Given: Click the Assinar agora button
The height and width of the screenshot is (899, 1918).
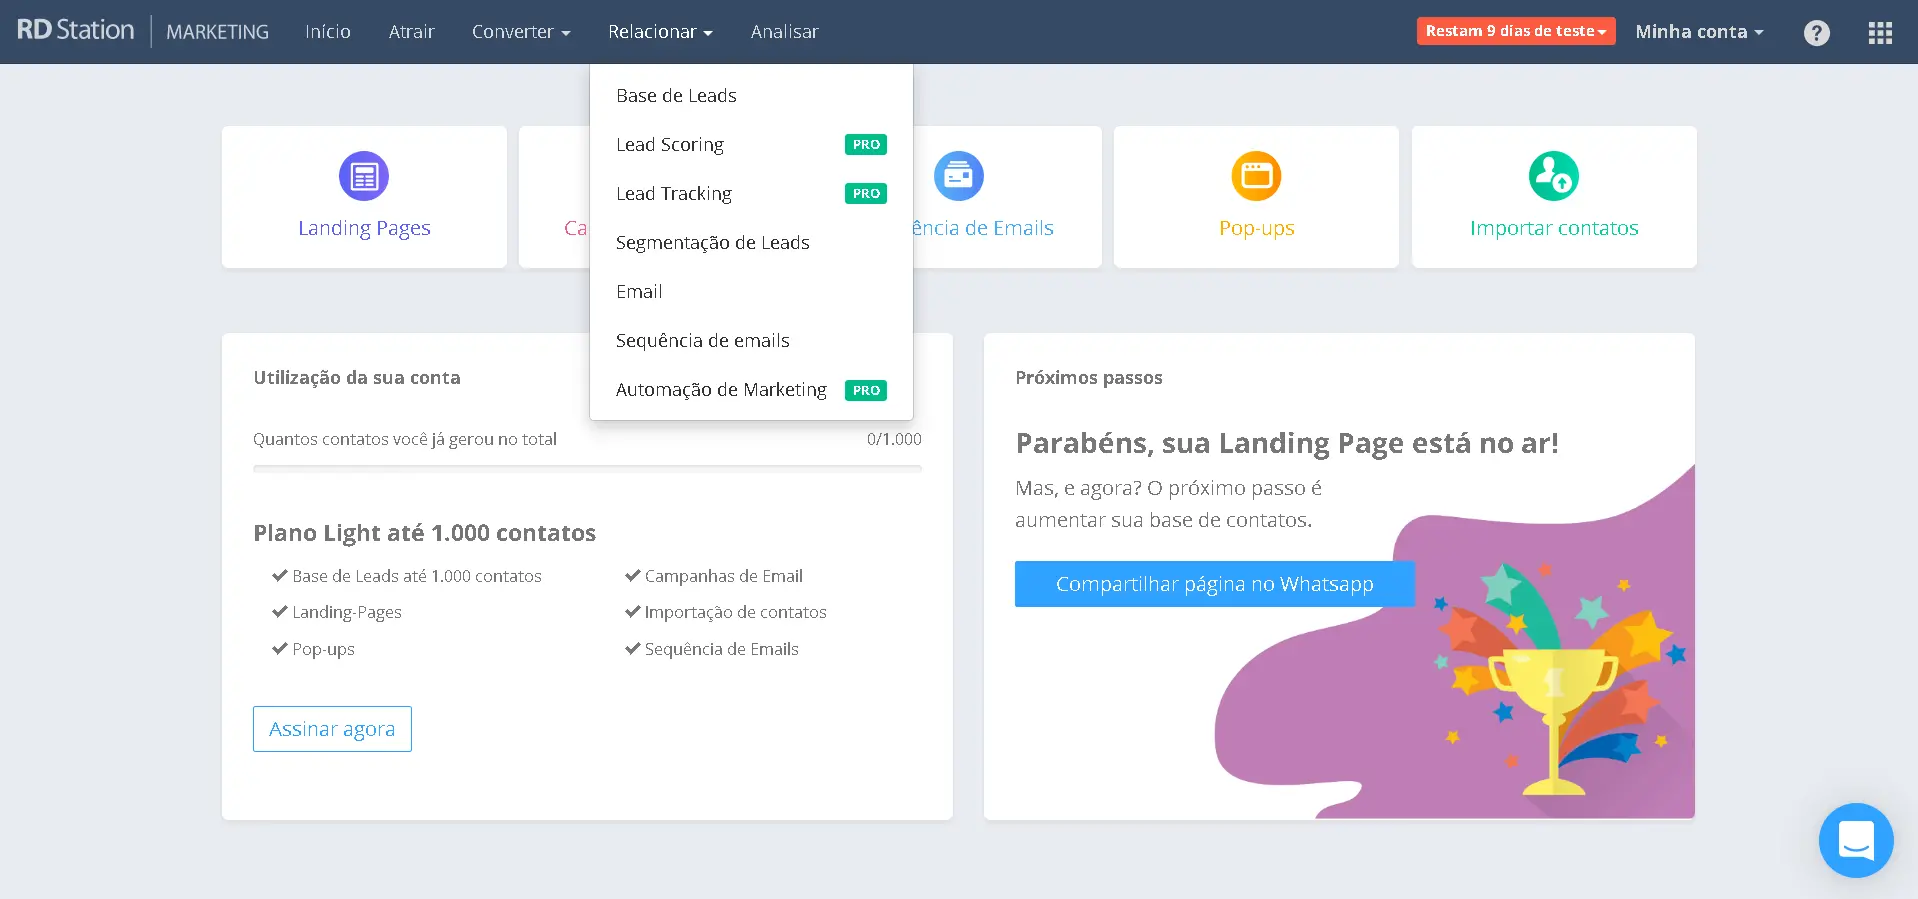Looking at the screenshot, I should (x=332, y=729).
